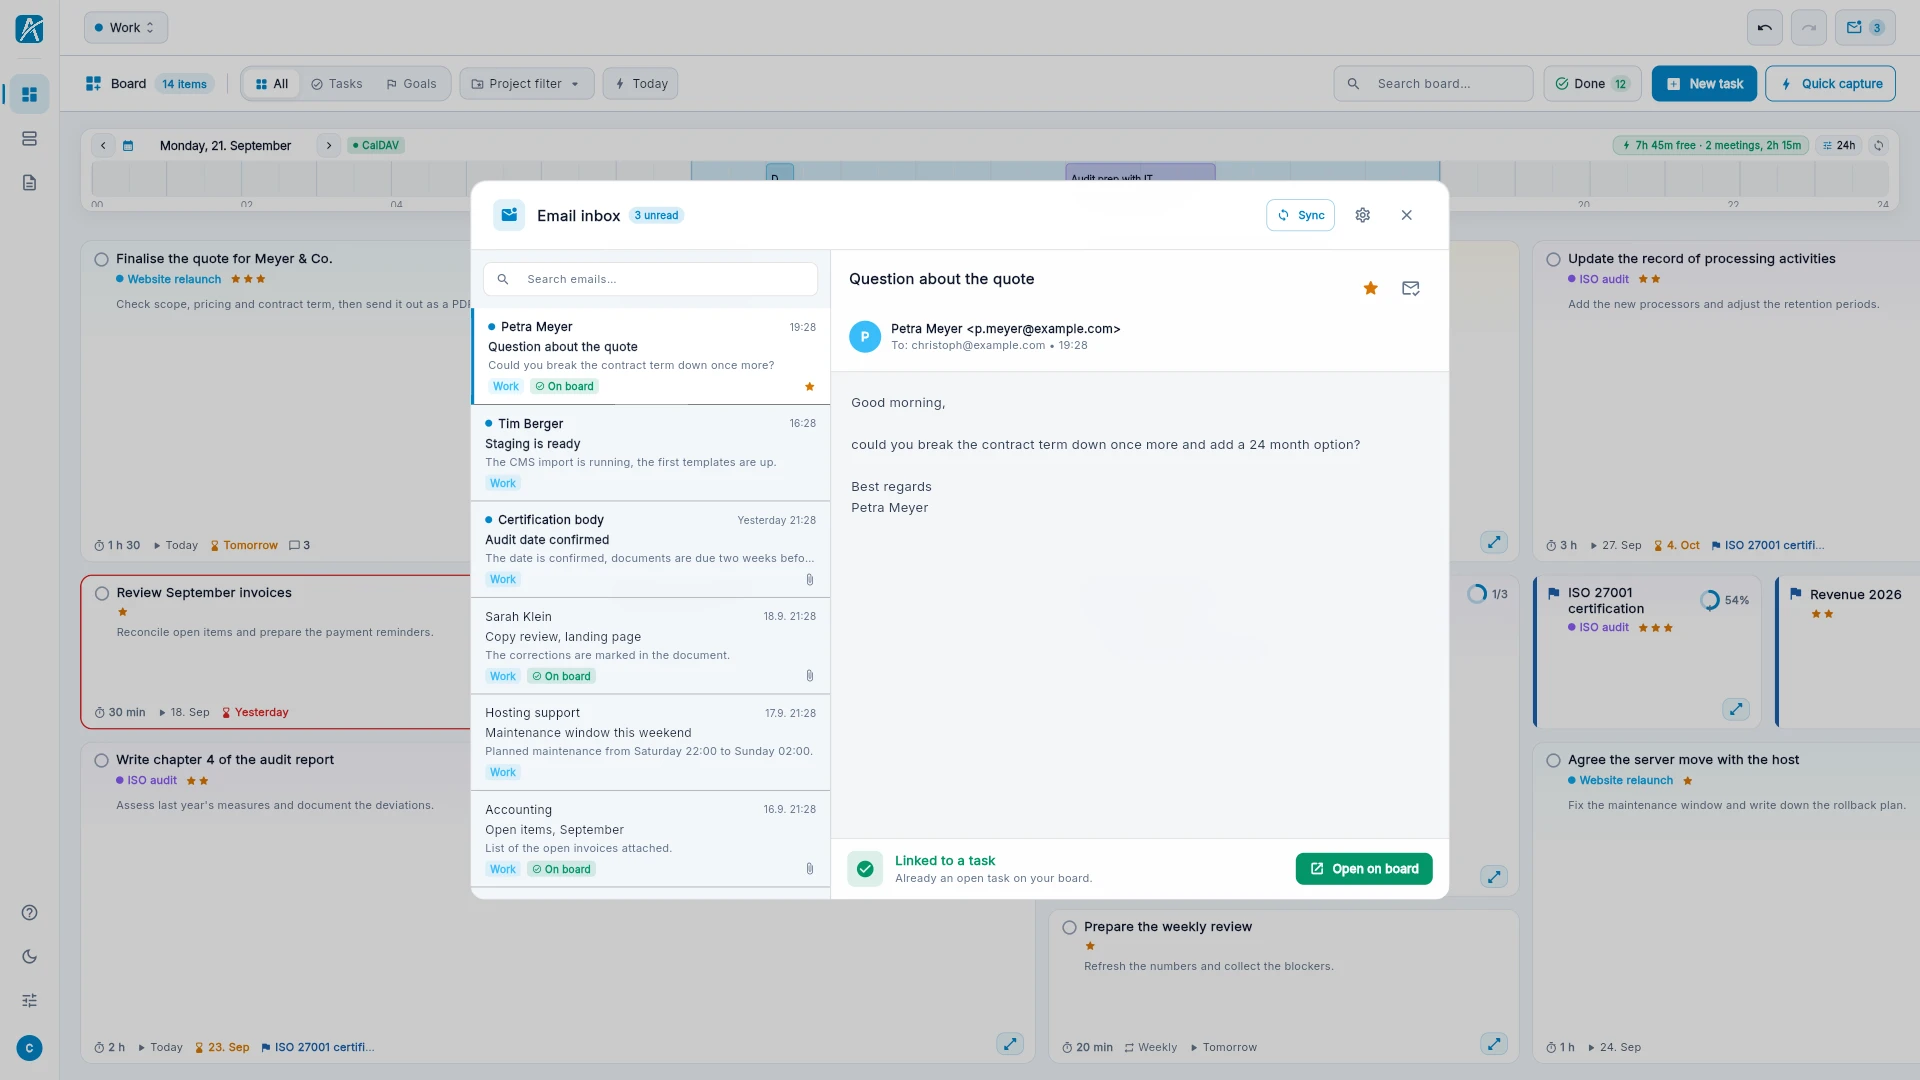Focus the Search emails field
This screenshot has height=1080, width=1920.
pos(650,279)
